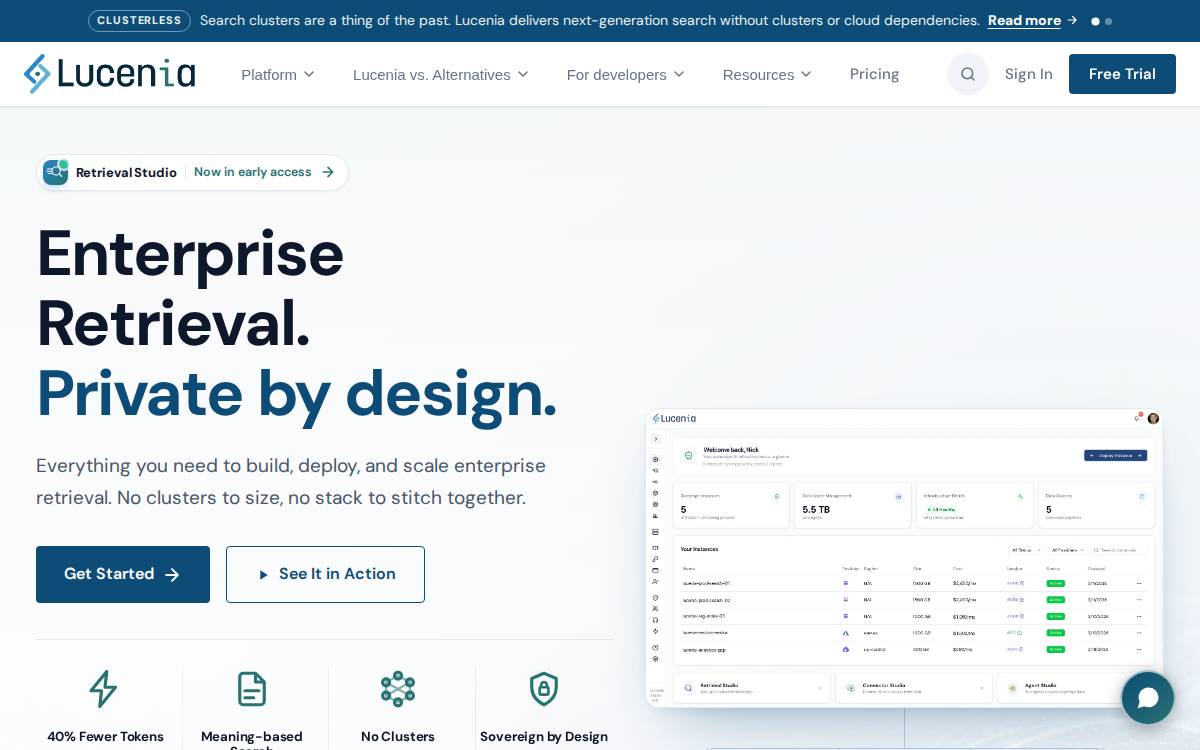
Task: Click the Retrieval Studio badge icon
Action: tap(56, 172)
